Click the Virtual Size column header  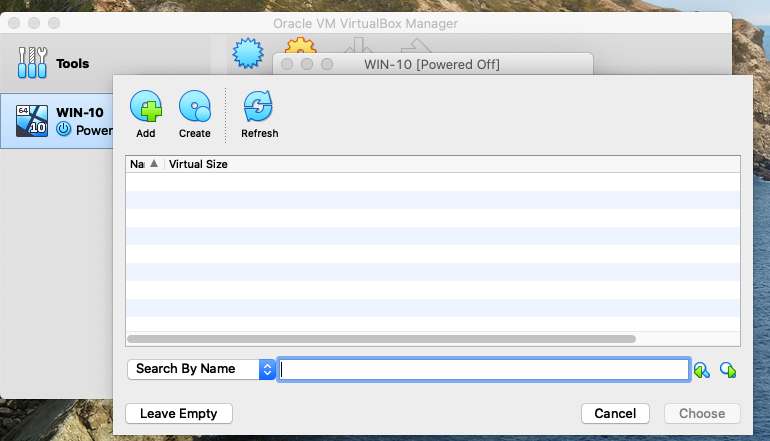pos(198,164)
